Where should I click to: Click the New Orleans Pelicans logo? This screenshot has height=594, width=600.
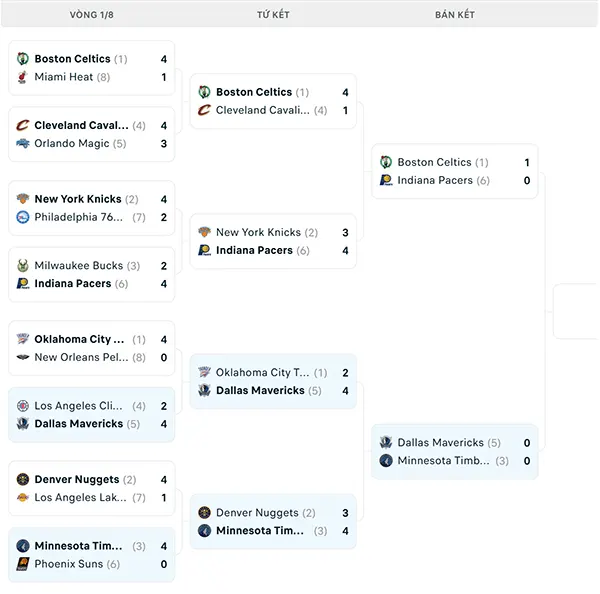click(23, 357)
